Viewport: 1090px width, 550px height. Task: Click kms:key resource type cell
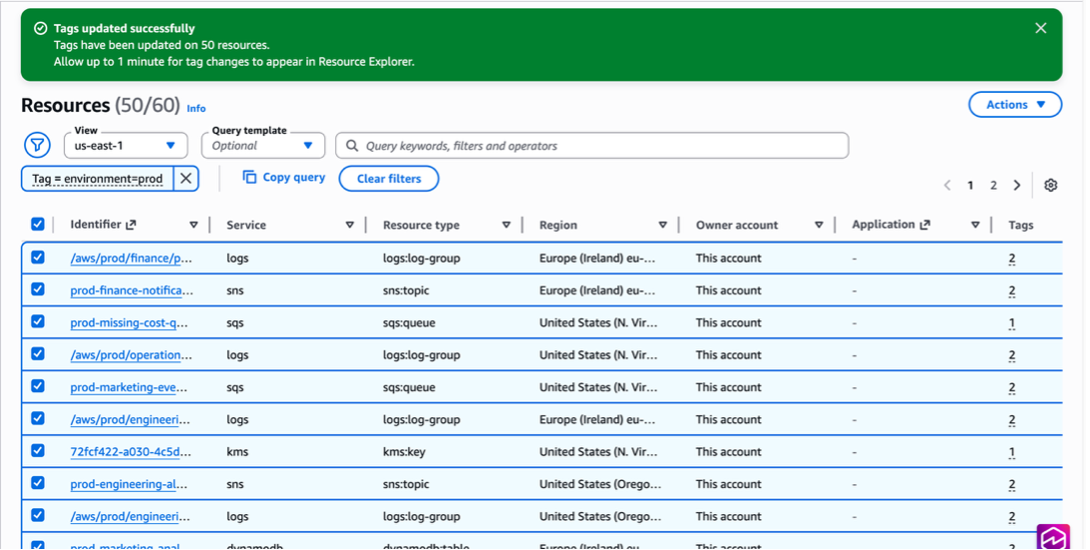click(x=404, y=452)
